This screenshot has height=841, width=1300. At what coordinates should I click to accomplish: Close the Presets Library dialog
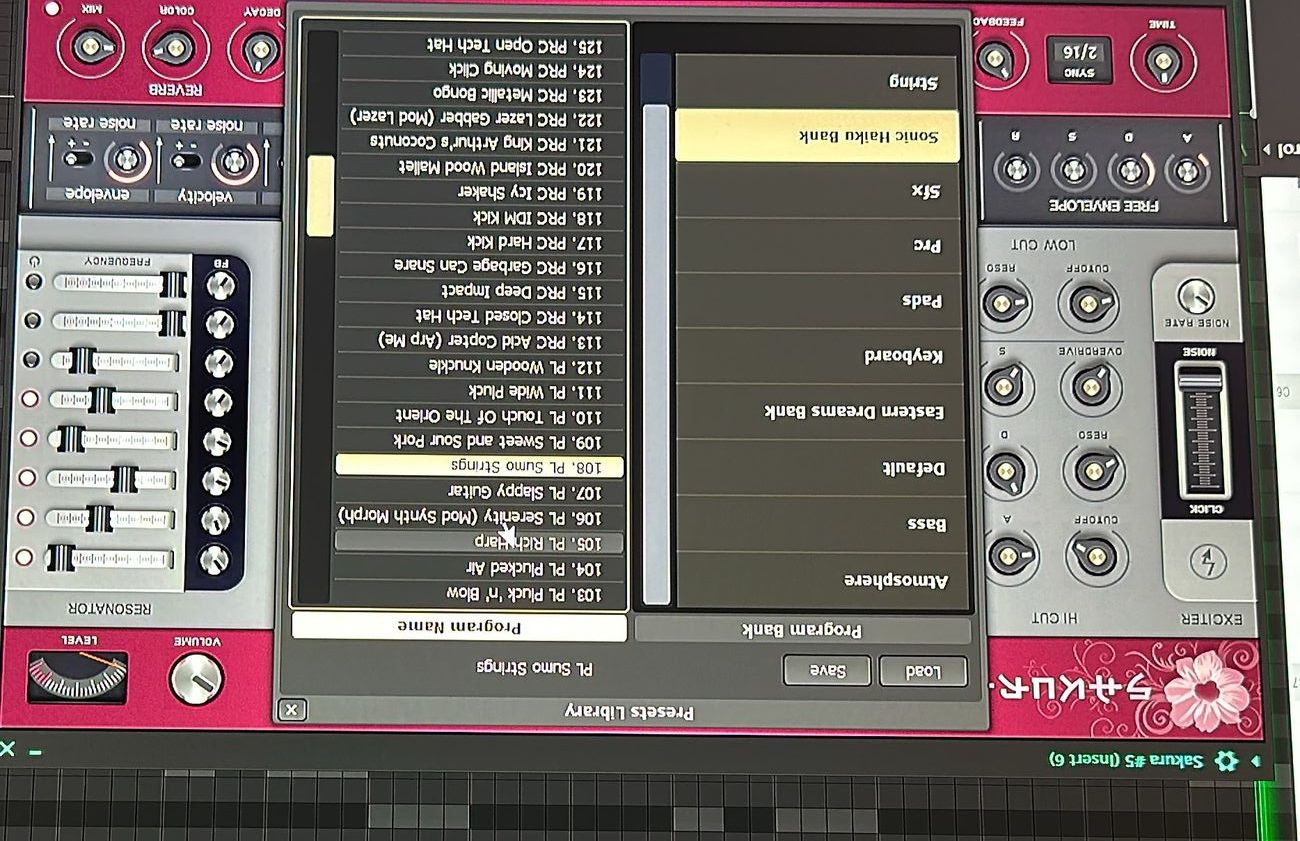[x=291, y=710]
